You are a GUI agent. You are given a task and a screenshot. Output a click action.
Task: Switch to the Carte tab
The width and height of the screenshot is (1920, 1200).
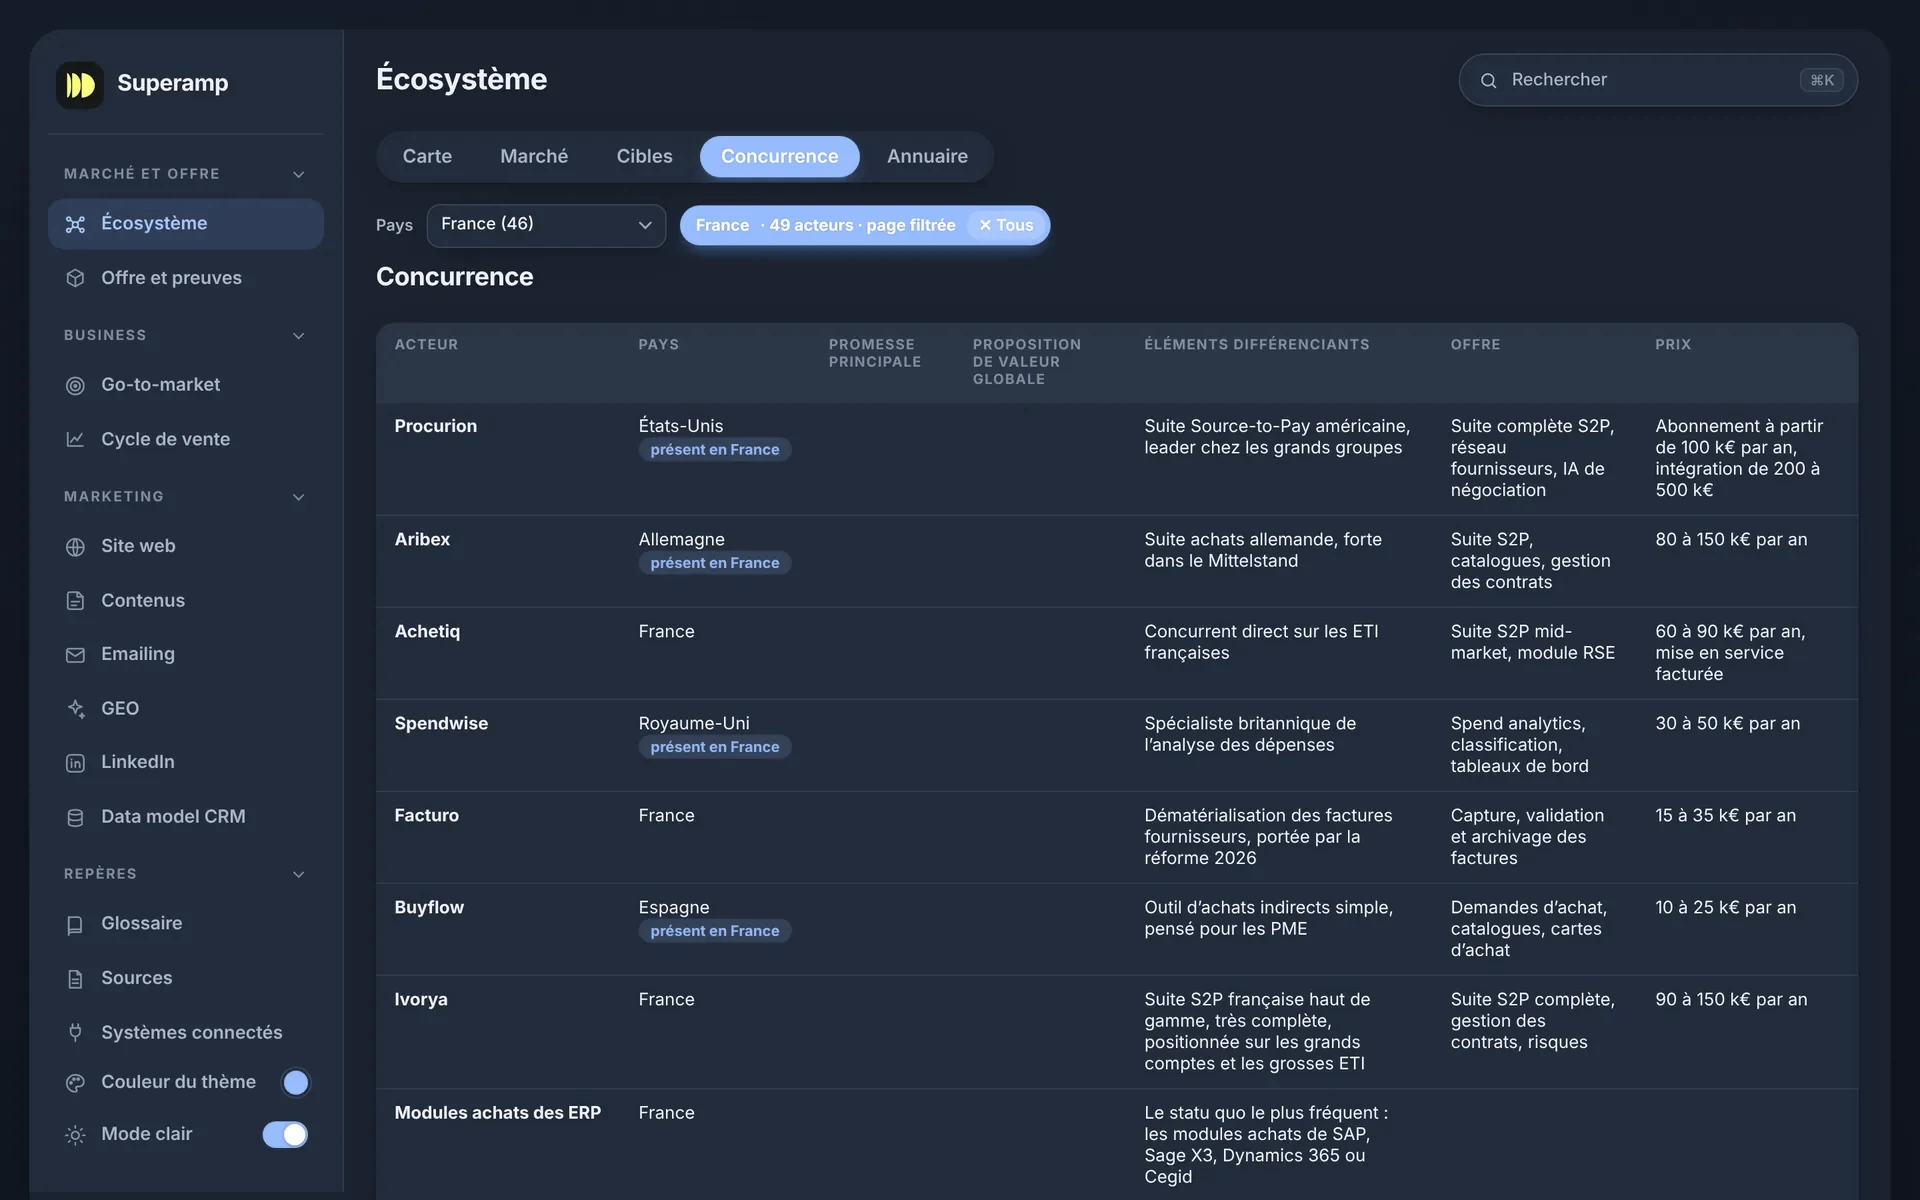(x=427, y=157)
